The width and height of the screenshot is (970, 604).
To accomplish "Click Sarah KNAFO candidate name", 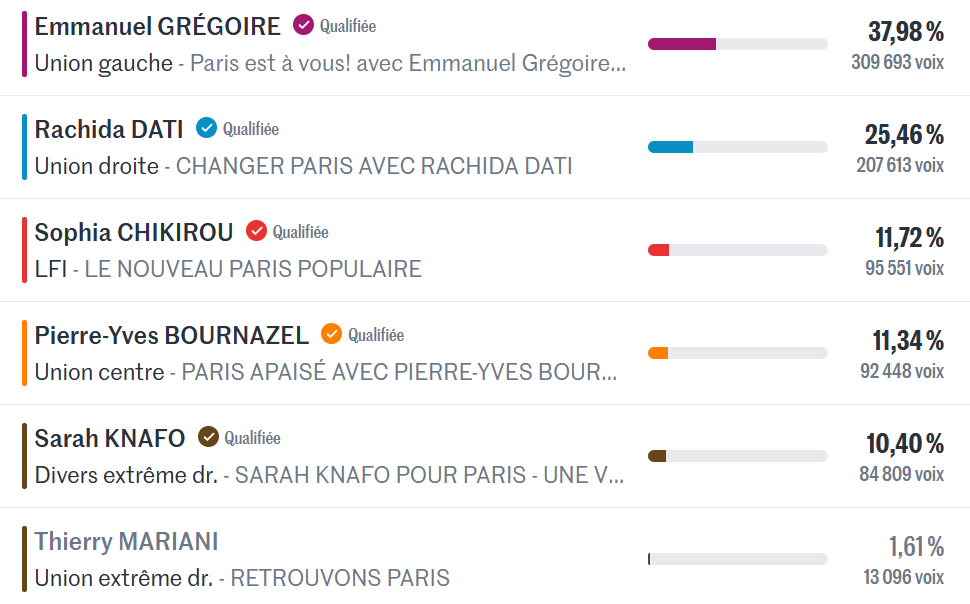I will pos(110,438).
